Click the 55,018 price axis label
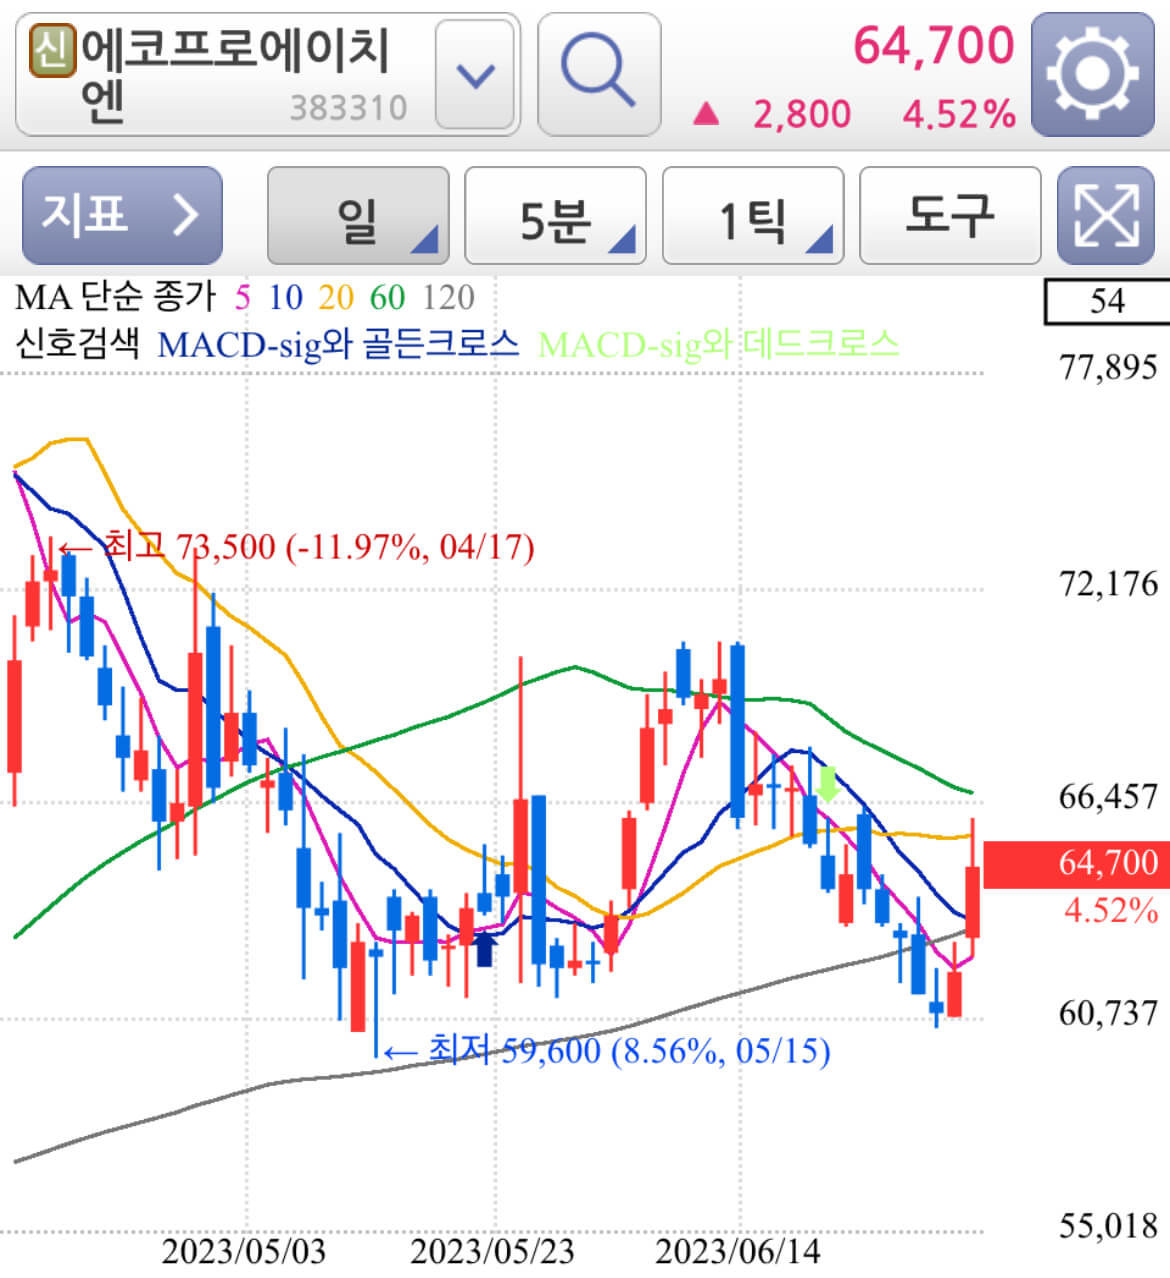This screenshot has height=1278, width=1170. pyautogui.click(x=1108, y=1226)
